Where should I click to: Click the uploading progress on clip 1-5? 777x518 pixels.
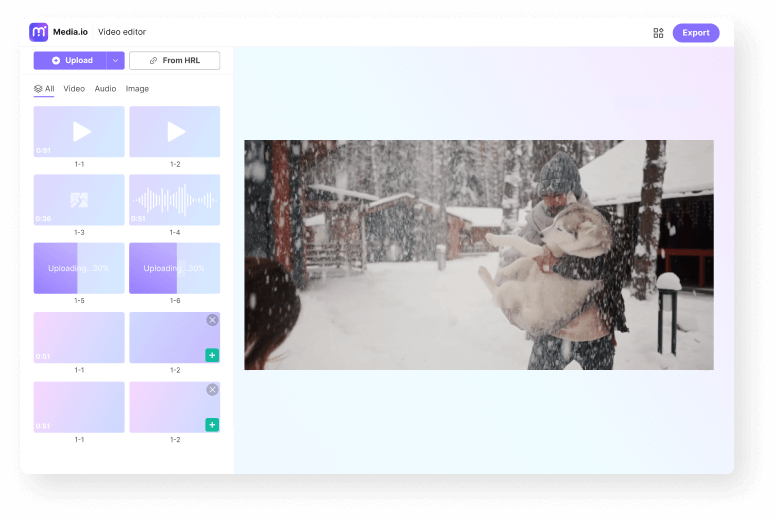click(x=79, y=268)
